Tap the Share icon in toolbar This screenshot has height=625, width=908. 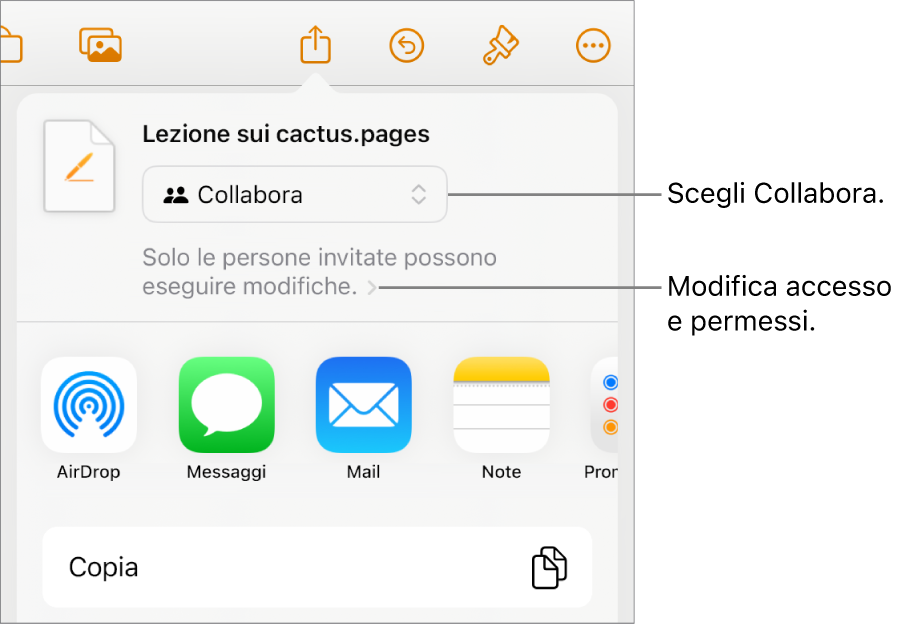[x=315, y=44]
